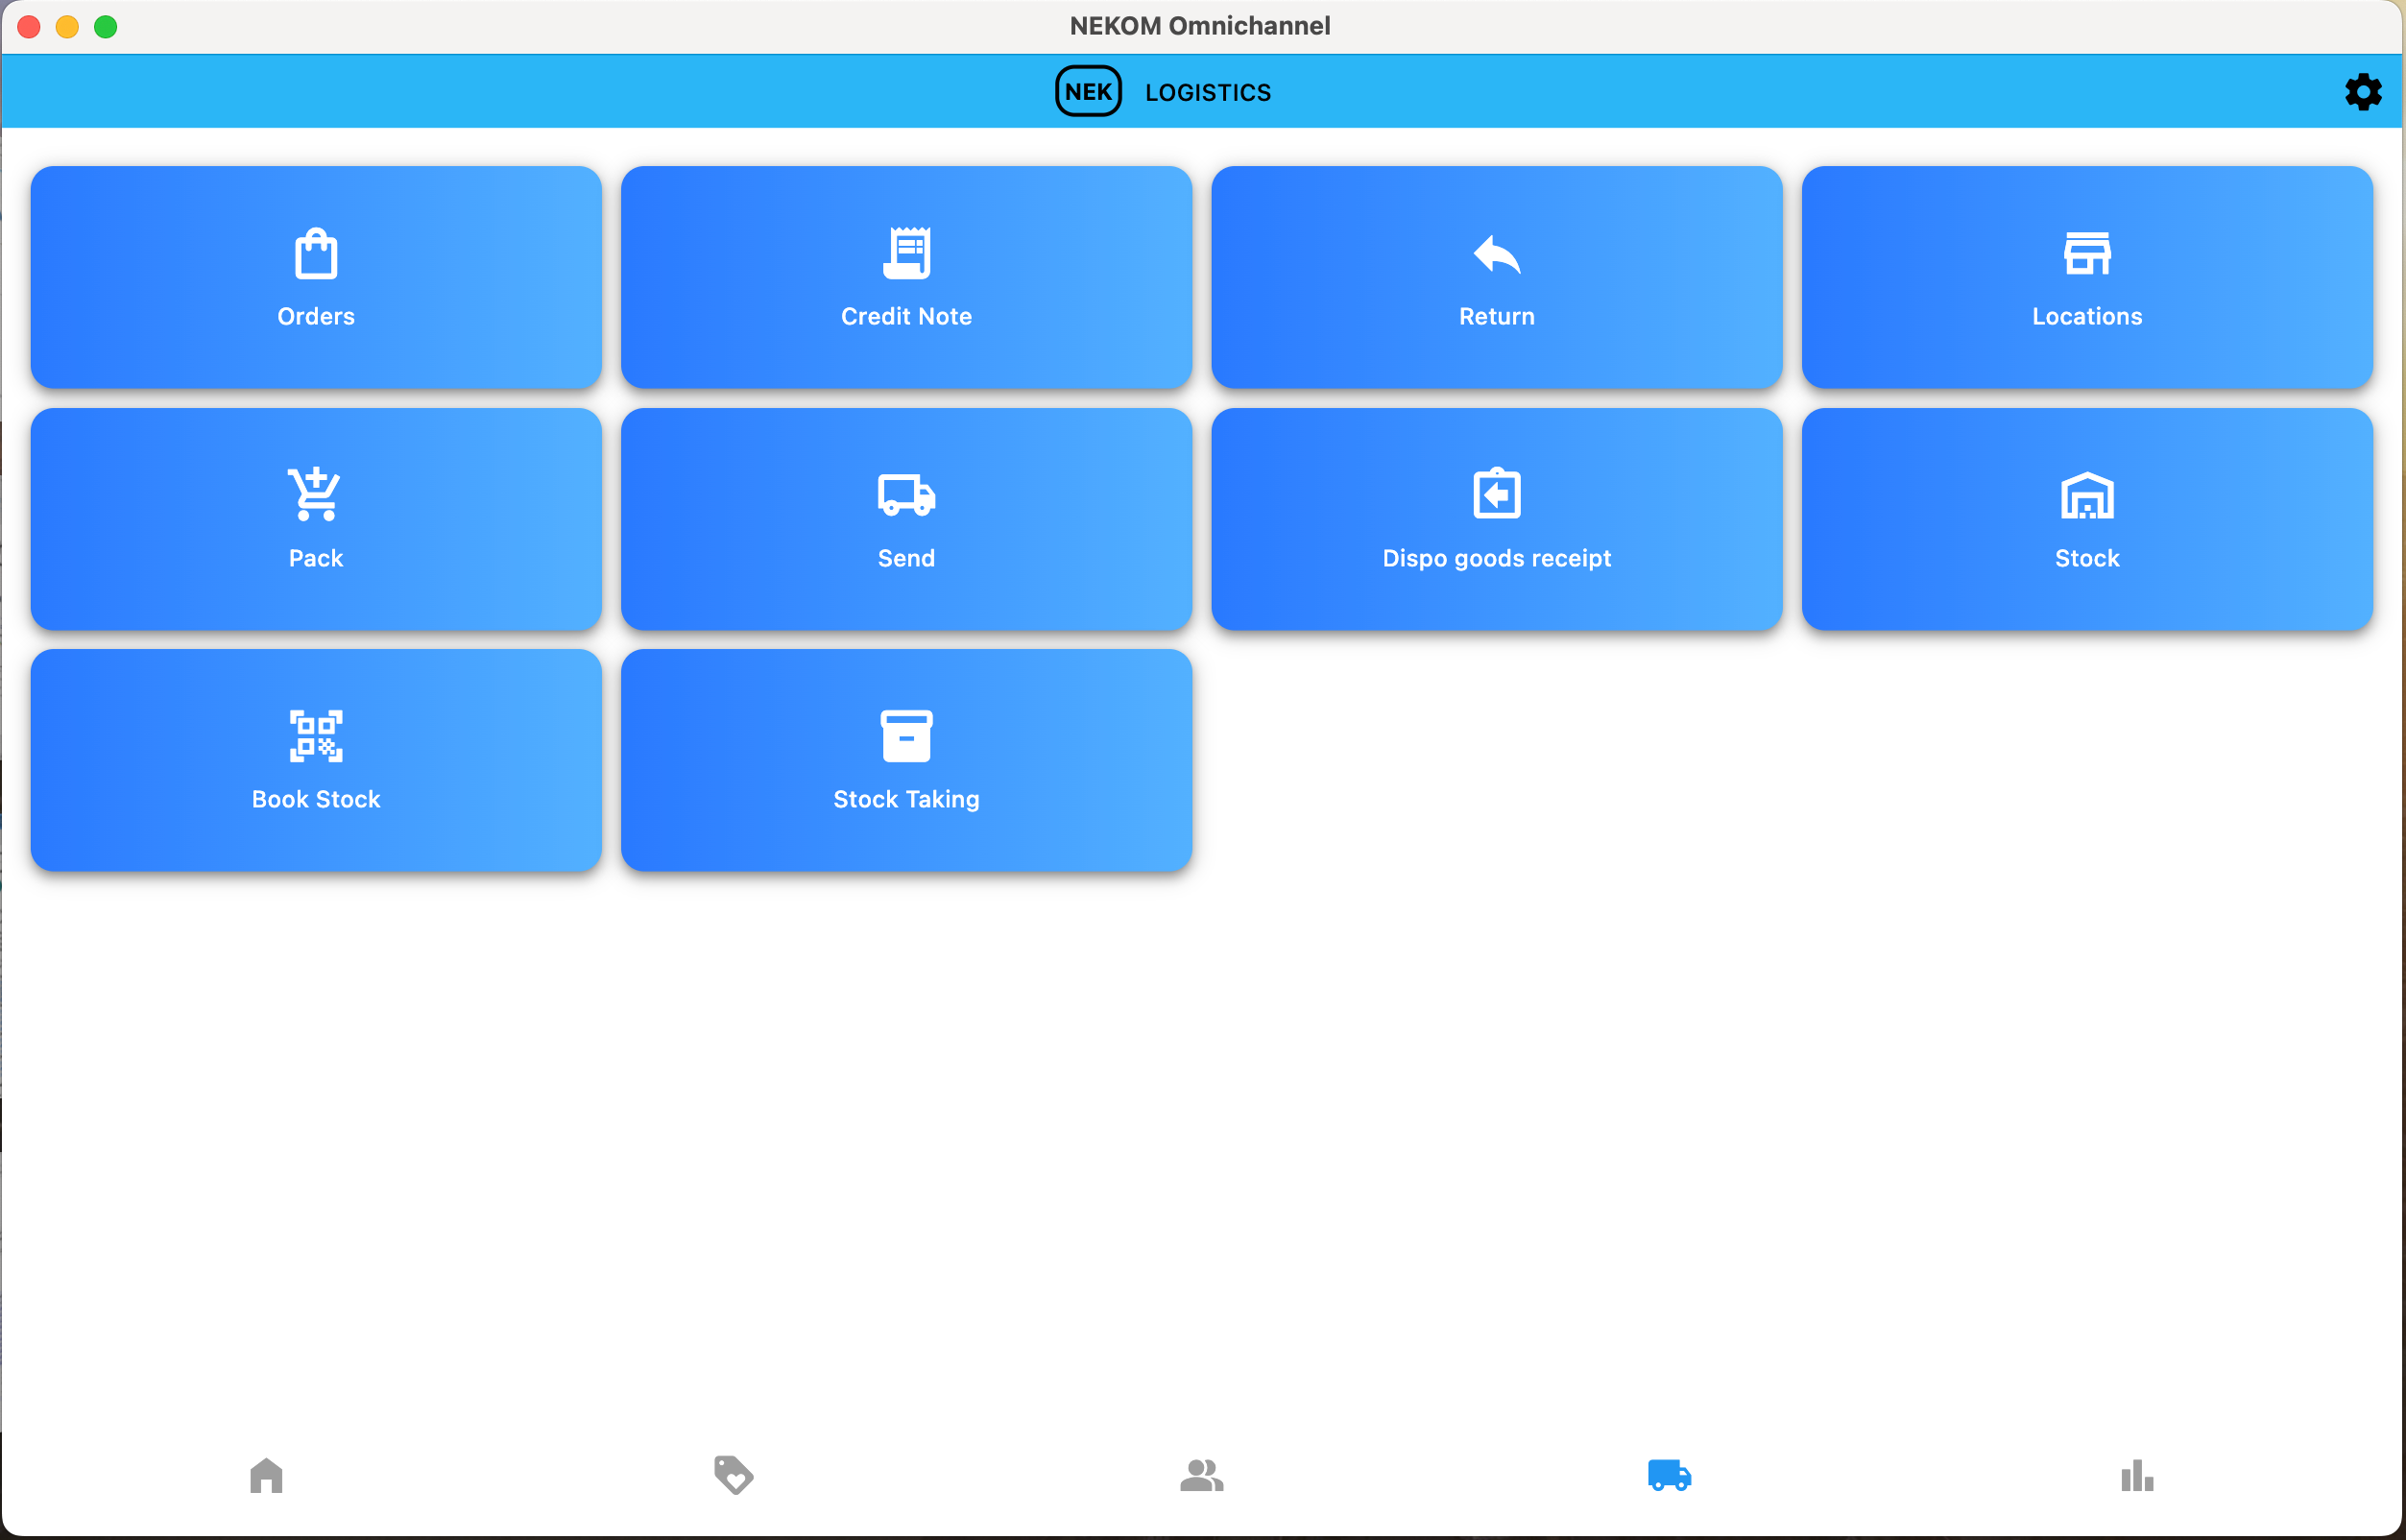The height and width of the screenshot is (1540, 2406).
Task: Open the Return tile
Action: [1496, 277]
